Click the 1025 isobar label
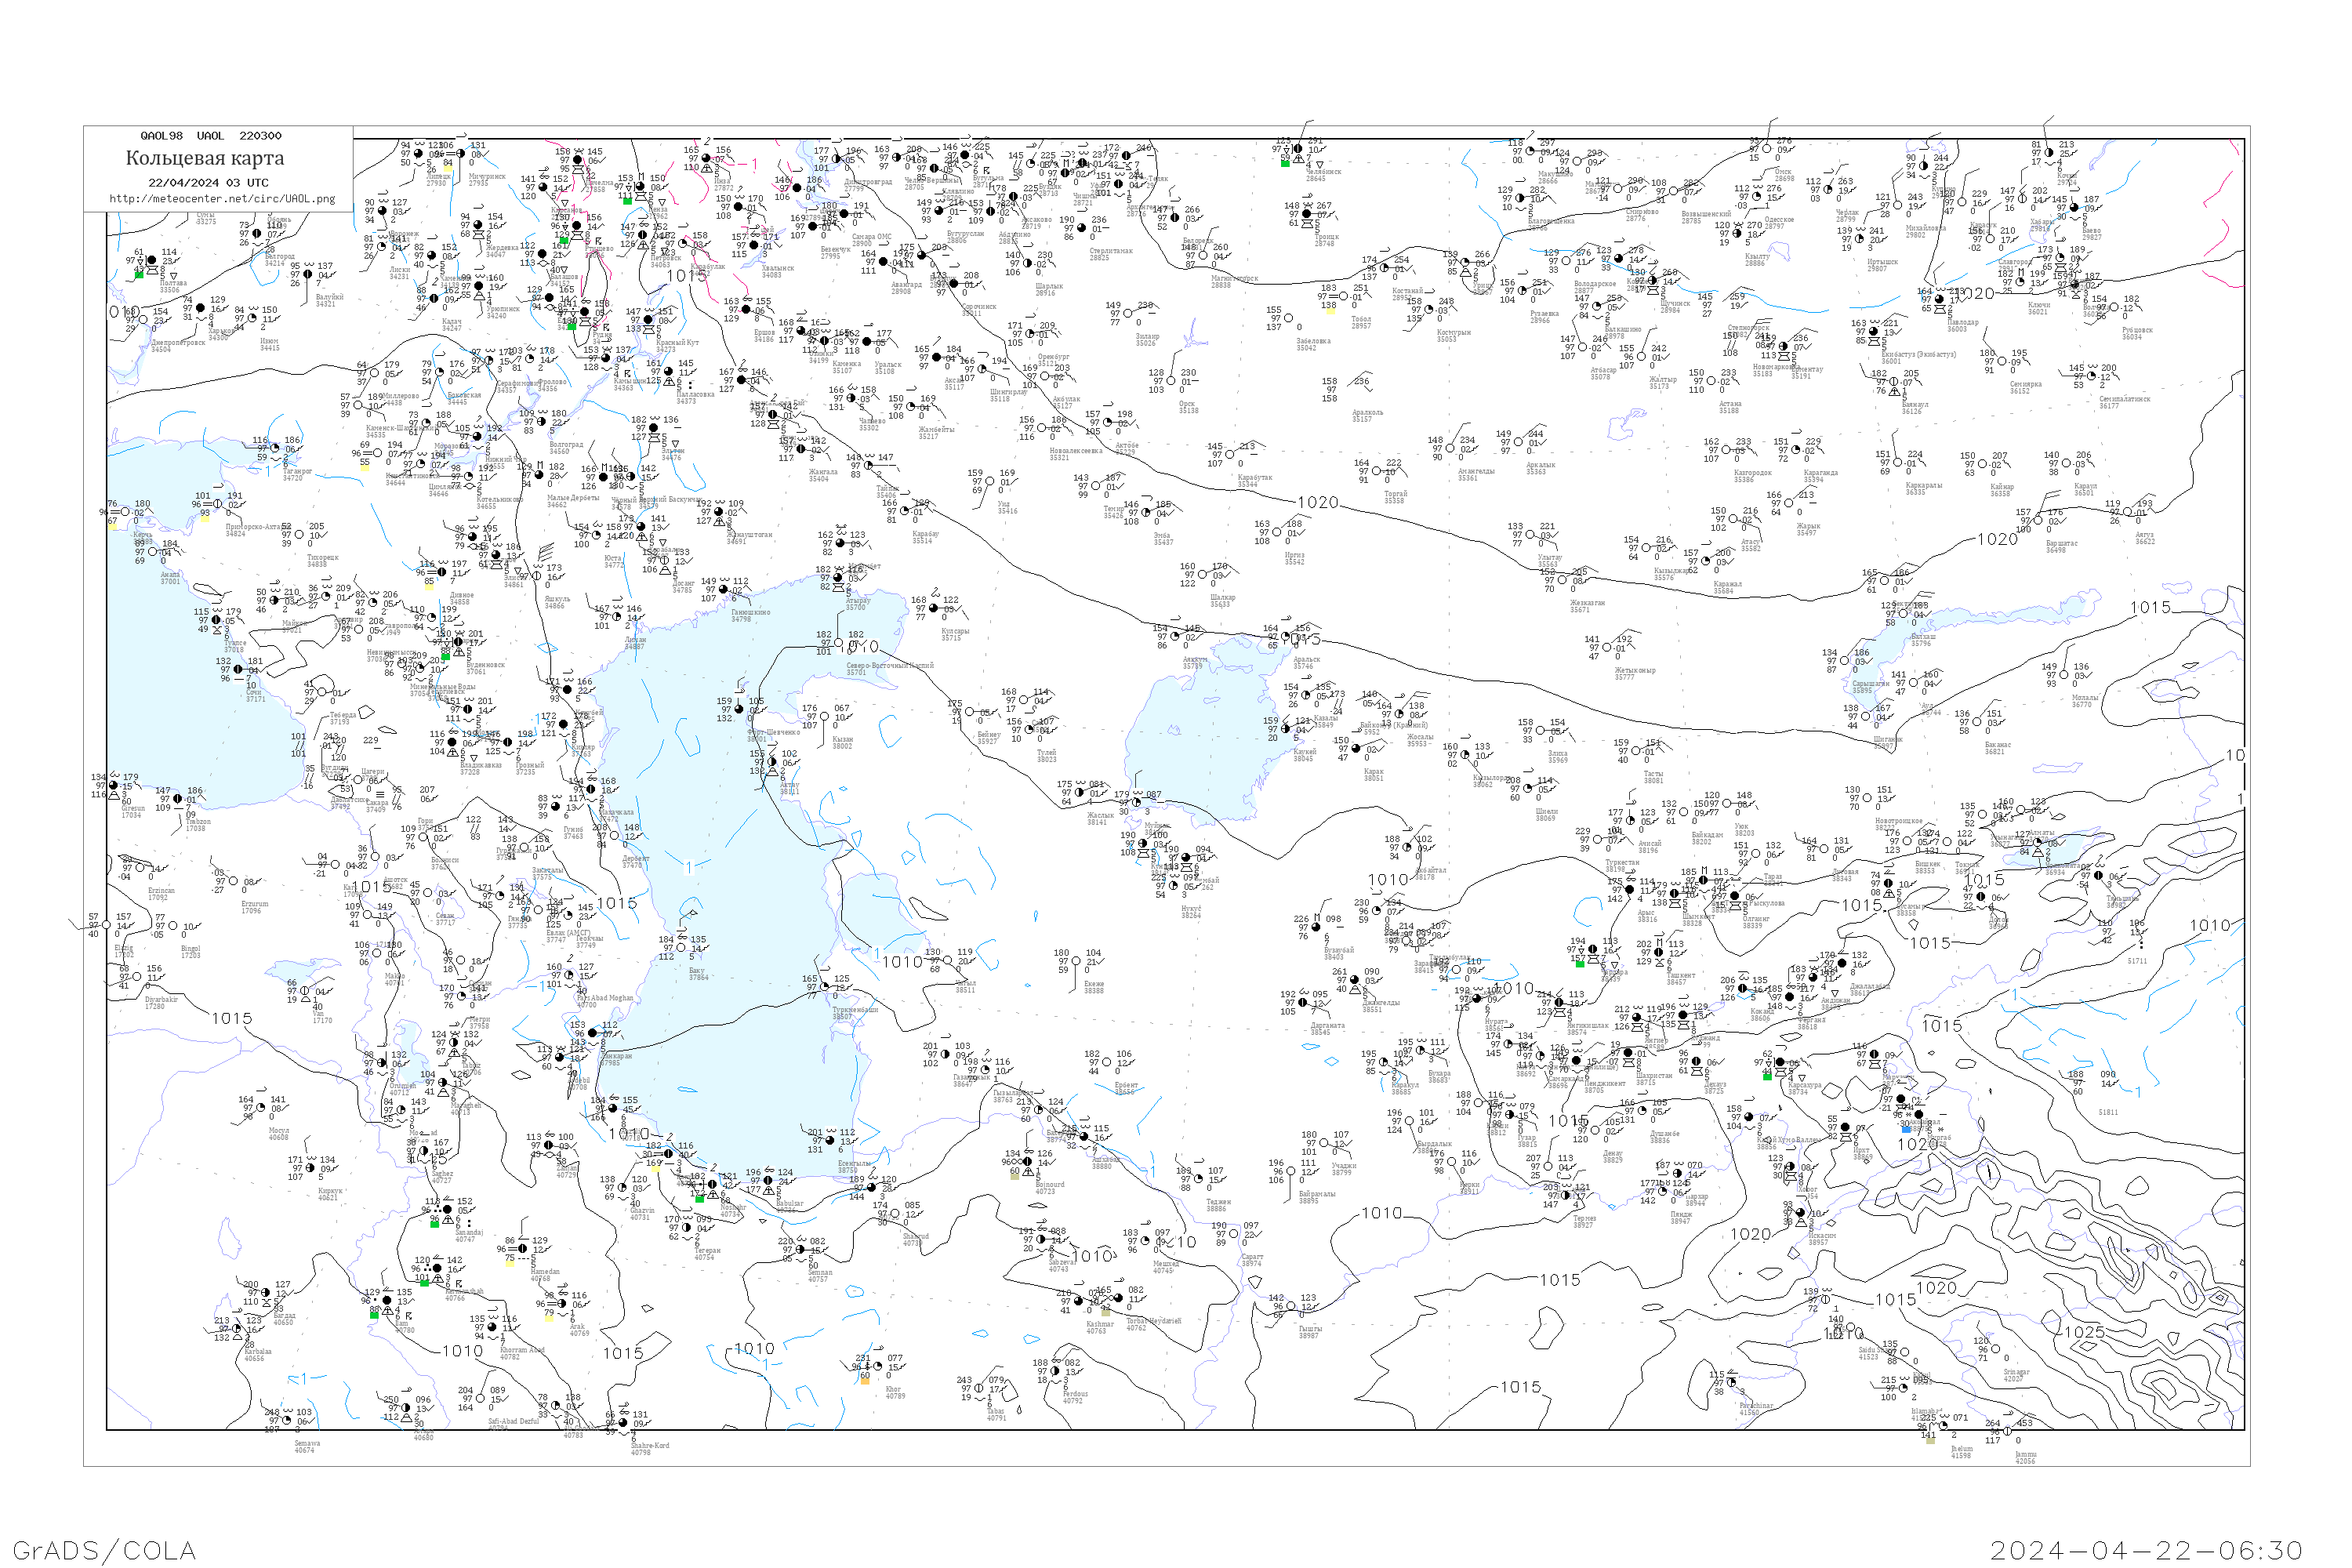 (2084, 1332)
